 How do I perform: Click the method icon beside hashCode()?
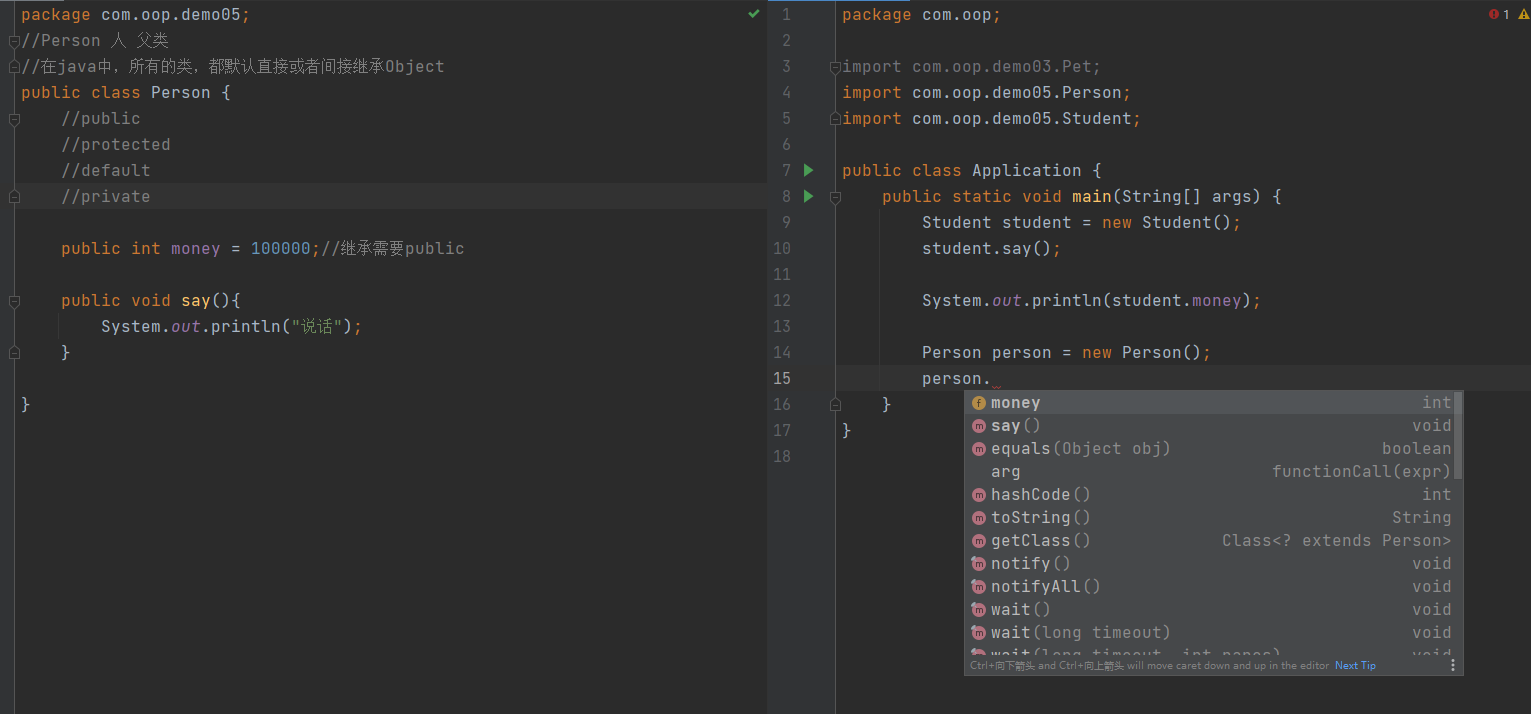pos(978,495)
